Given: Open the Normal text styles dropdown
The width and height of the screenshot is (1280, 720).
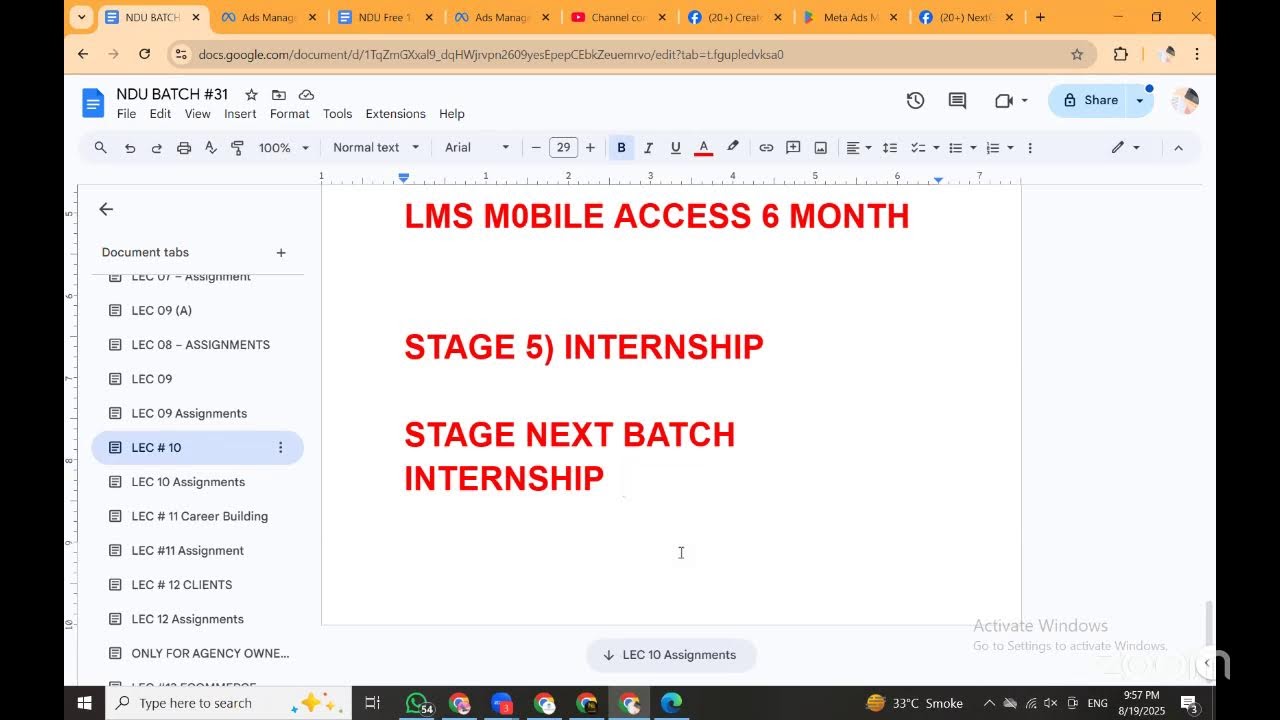Looking at the screenshot, I should (376, 148).
